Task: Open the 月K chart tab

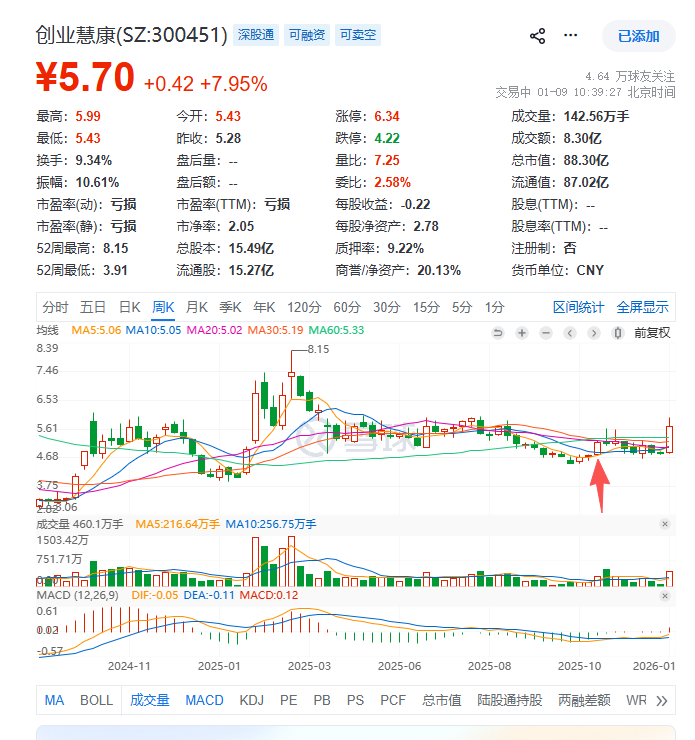Action: (196, 307)
